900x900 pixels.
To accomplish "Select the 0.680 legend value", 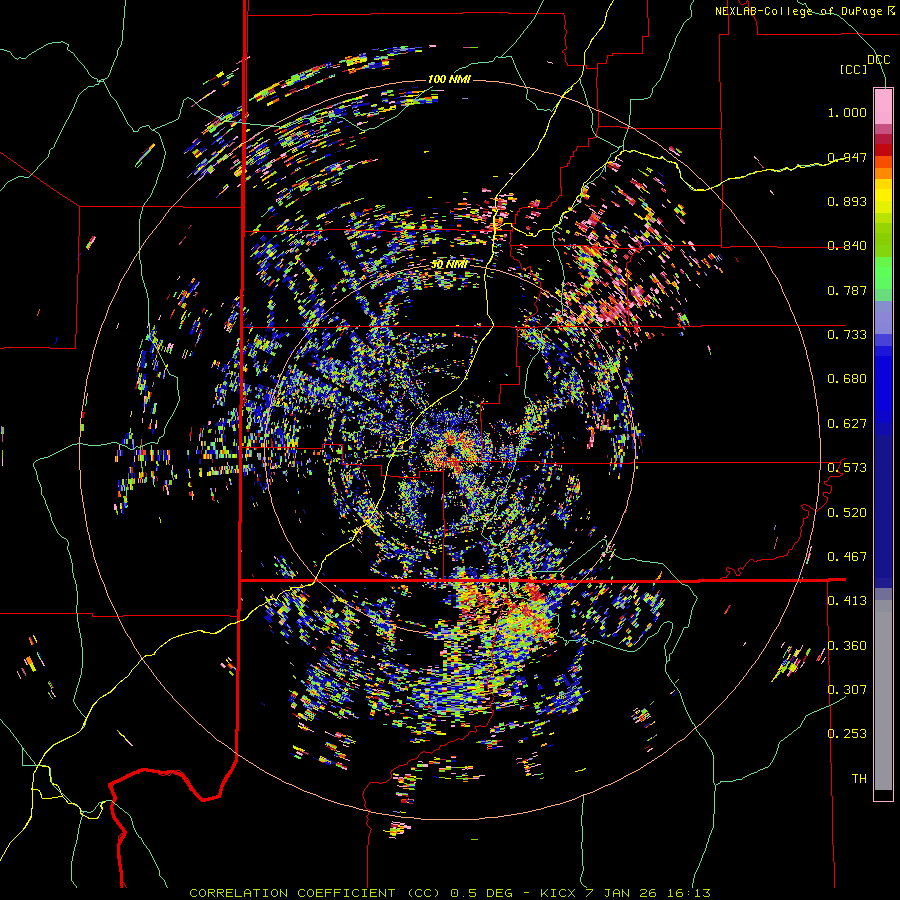I will (847, 379).
